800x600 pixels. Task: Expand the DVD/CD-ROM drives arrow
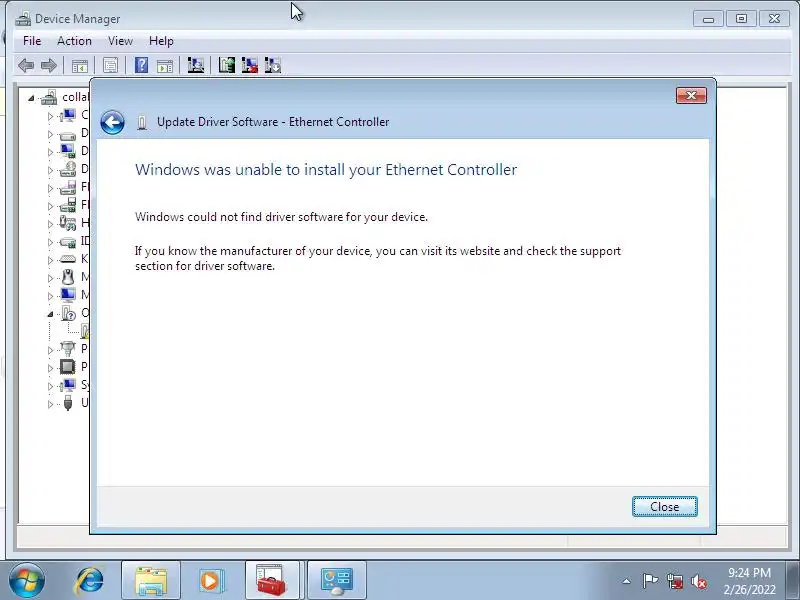point(50,170)
